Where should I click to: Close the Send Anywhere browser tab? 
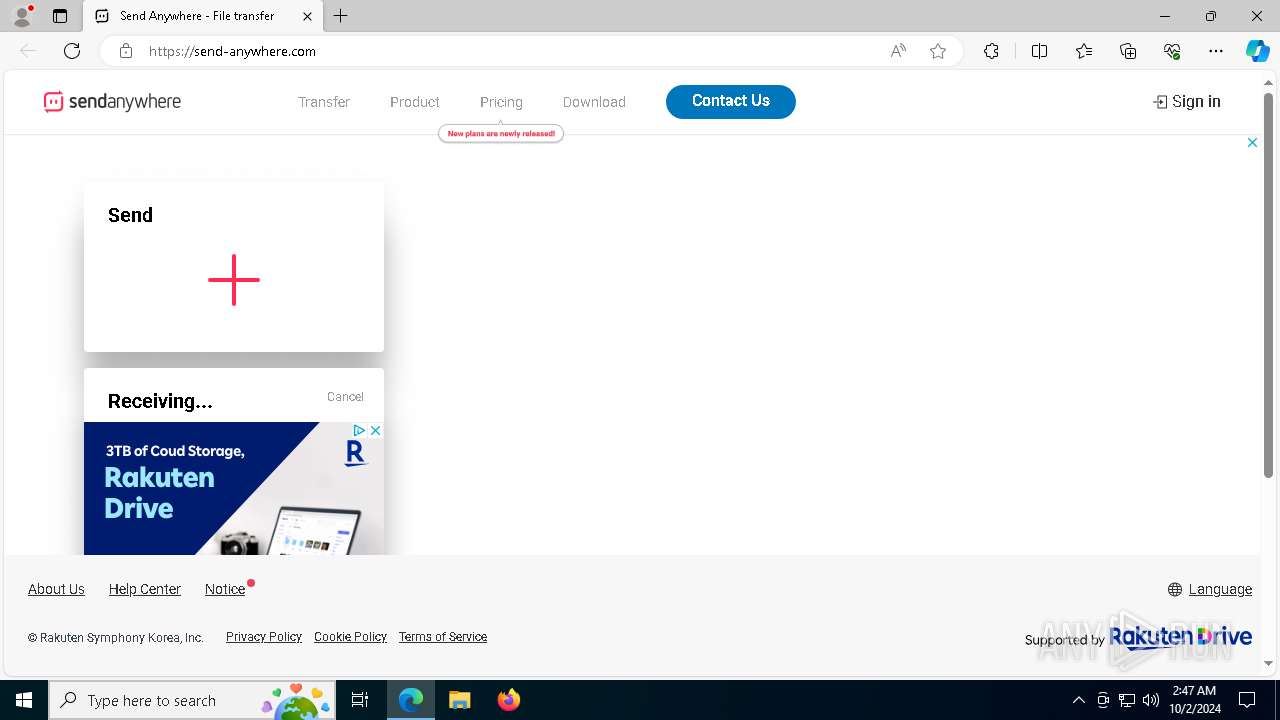(x=308, y=16)
